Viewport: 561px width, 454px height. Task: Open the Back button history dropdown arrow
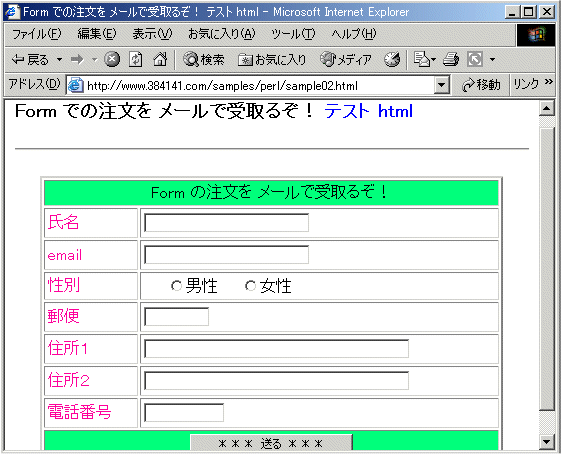point(59,59)
